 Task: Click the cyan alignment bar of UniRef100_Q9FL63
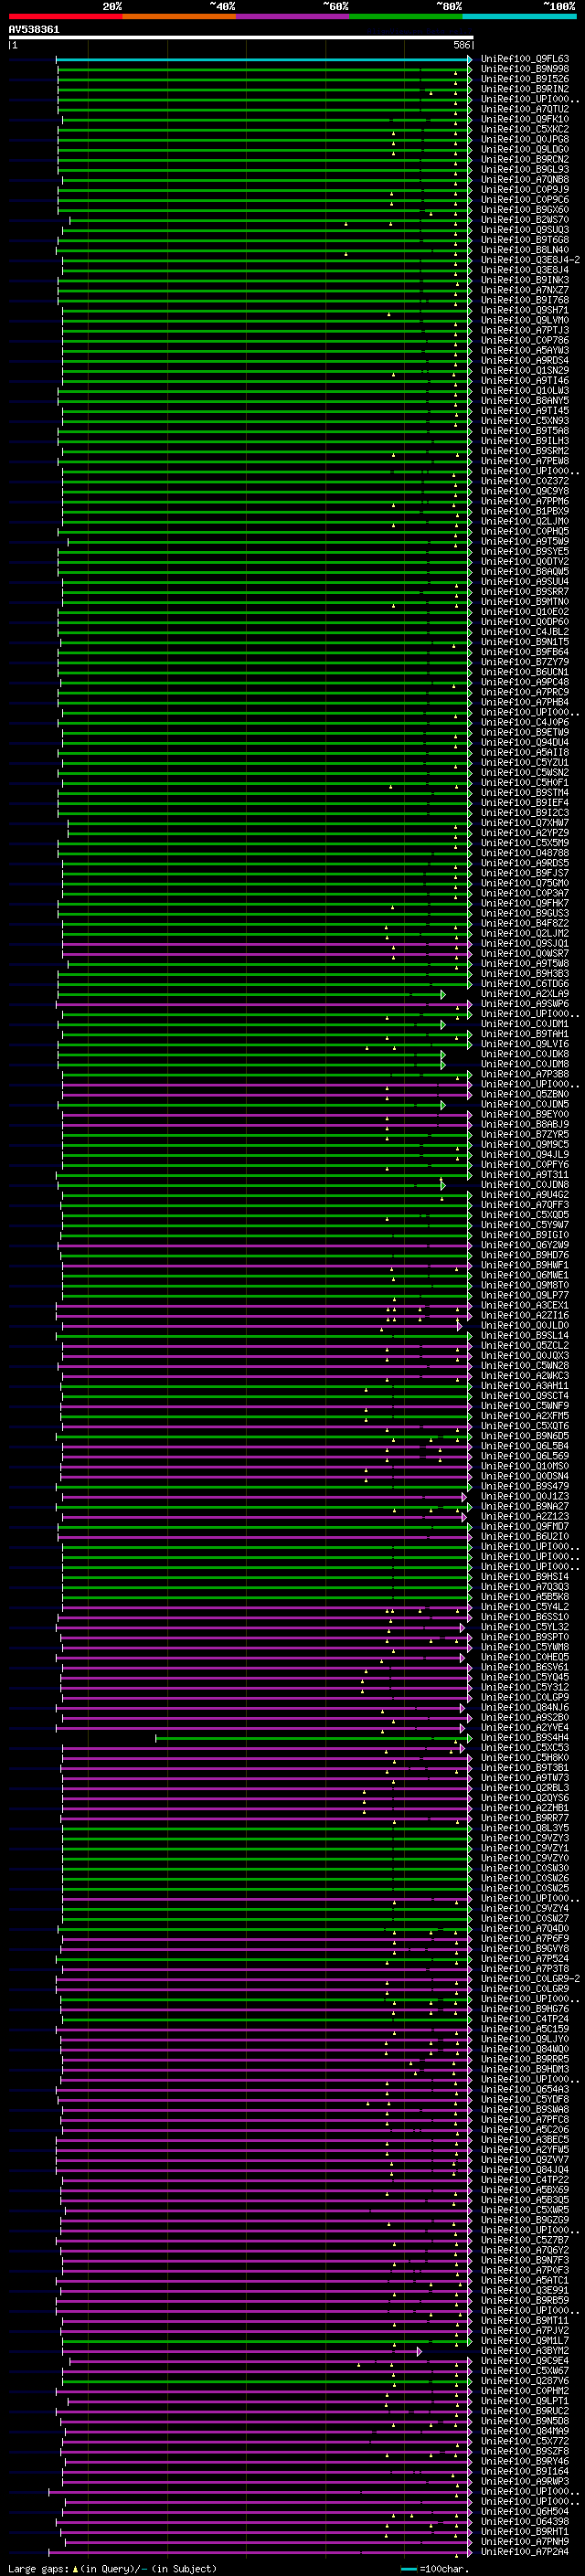pyautogui.click(x=264, y=59)
